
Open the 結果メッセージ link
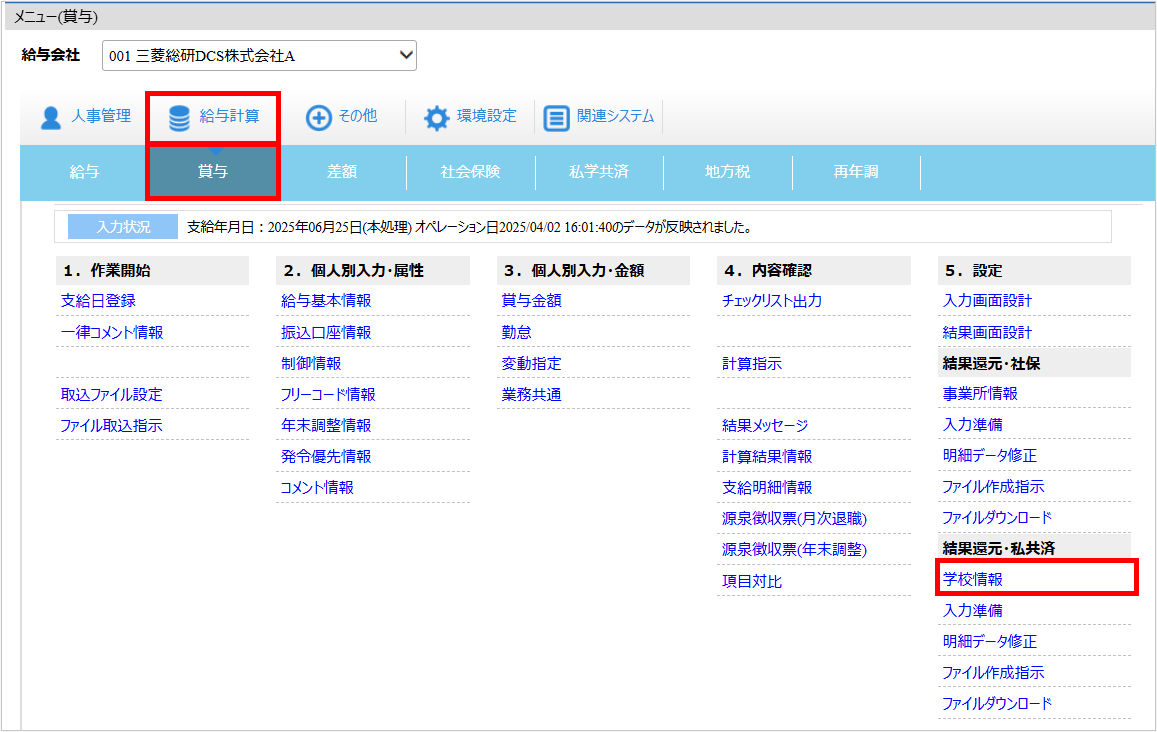pos(765,426)
